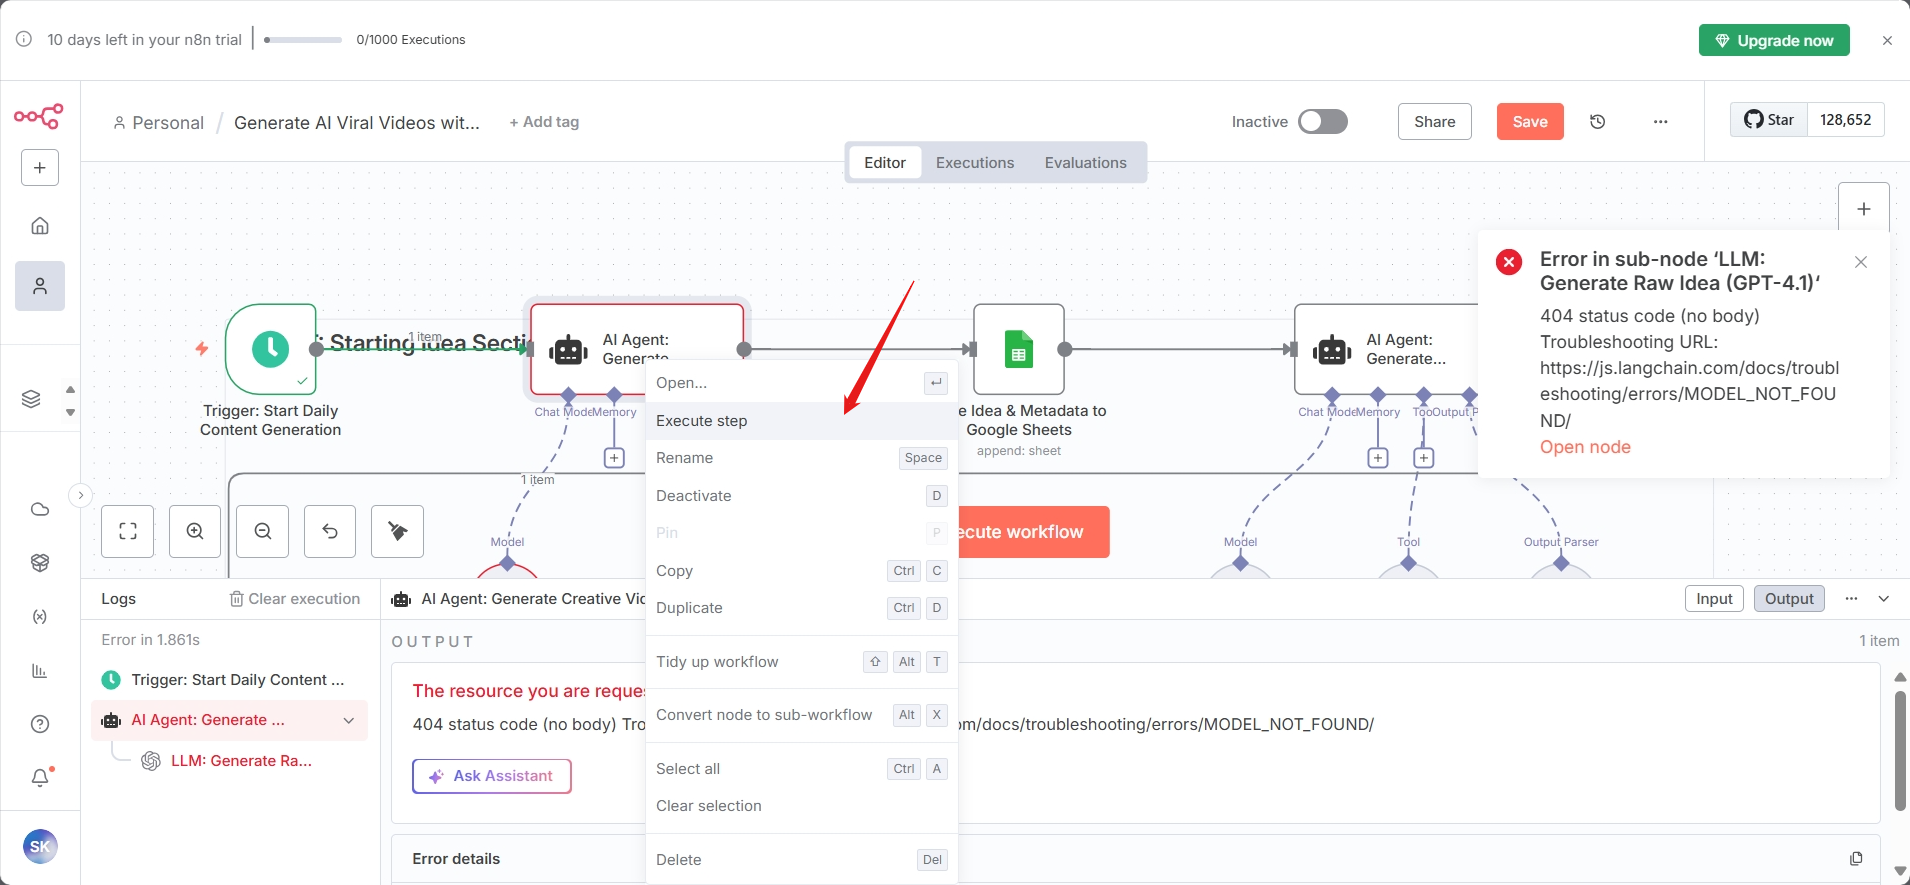Screen dimensions: 1910x885
Task: Copy error details with copy icon
Action: tap(1856, 859)
